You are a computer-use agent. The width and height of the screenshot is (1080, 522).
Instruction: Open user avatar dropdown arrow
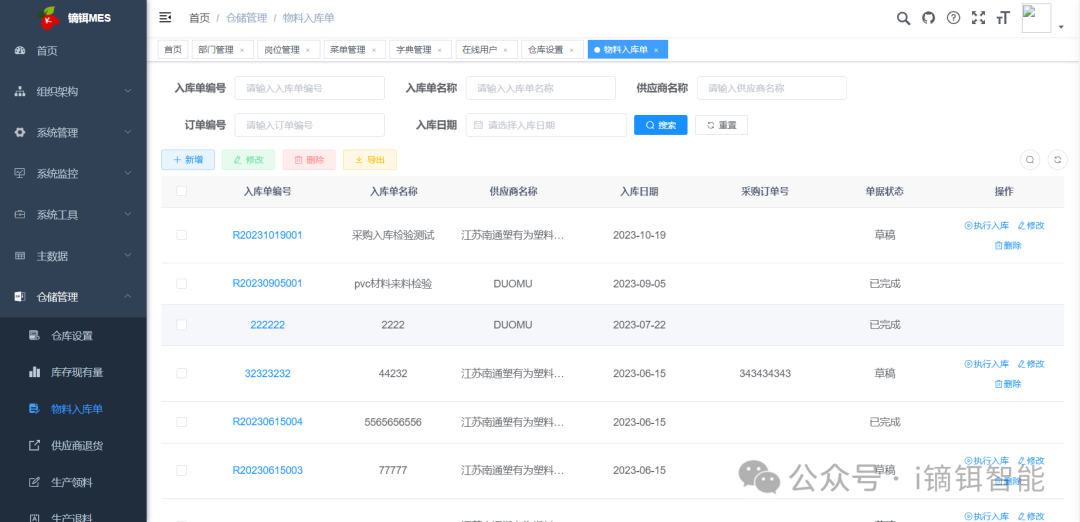pyautogui.click(x=1061, y=27)
